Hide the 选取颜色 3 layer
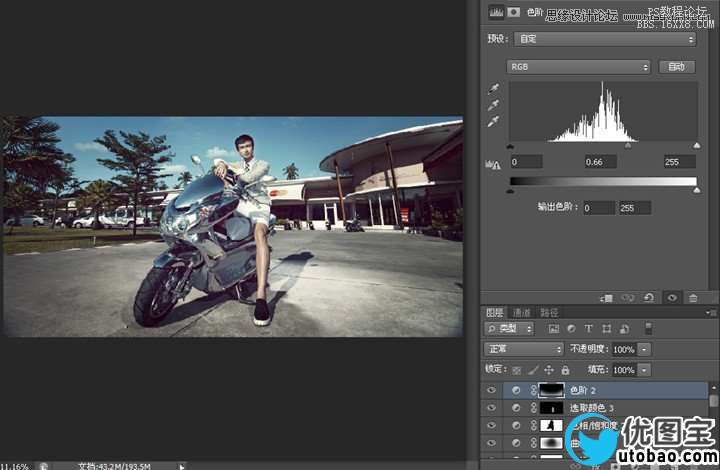This screenshot has width=720, height=470. [x=490, y=408]
